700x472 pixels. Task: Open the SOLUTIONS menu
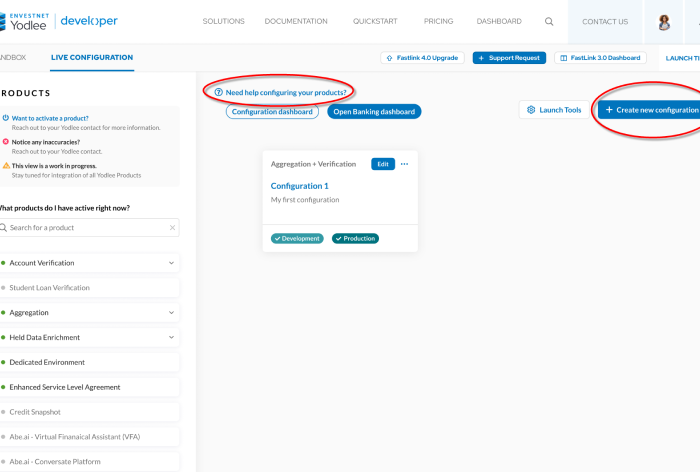pos(224,21)
